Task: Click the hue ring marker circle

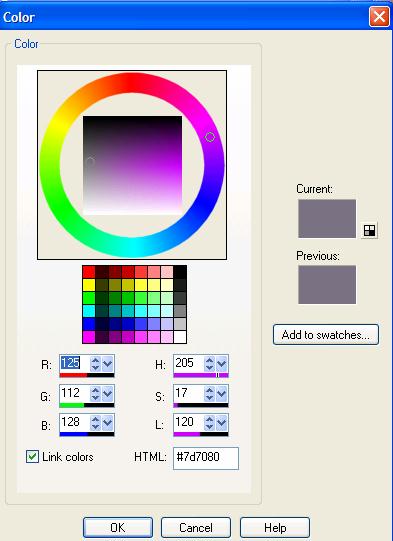Action: point(210,137)
